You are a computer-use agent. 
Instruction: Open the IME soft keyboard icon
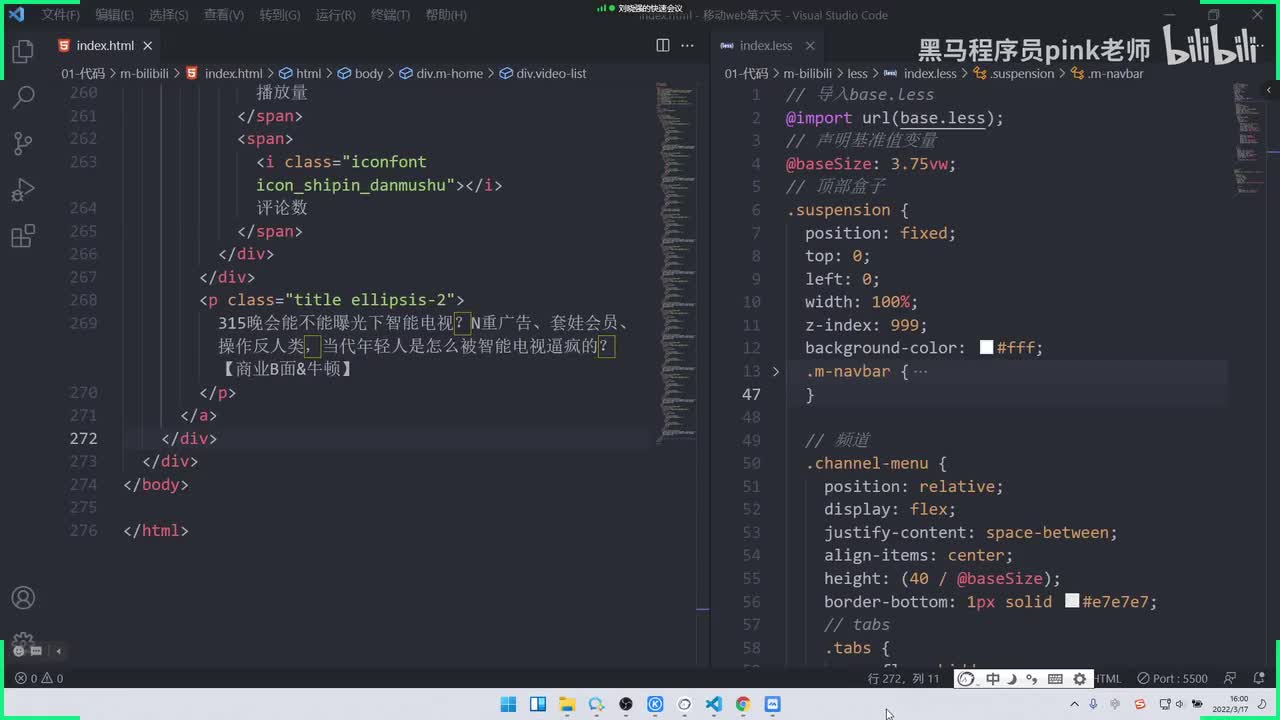pyautogui.click(x=1055, y=679)
